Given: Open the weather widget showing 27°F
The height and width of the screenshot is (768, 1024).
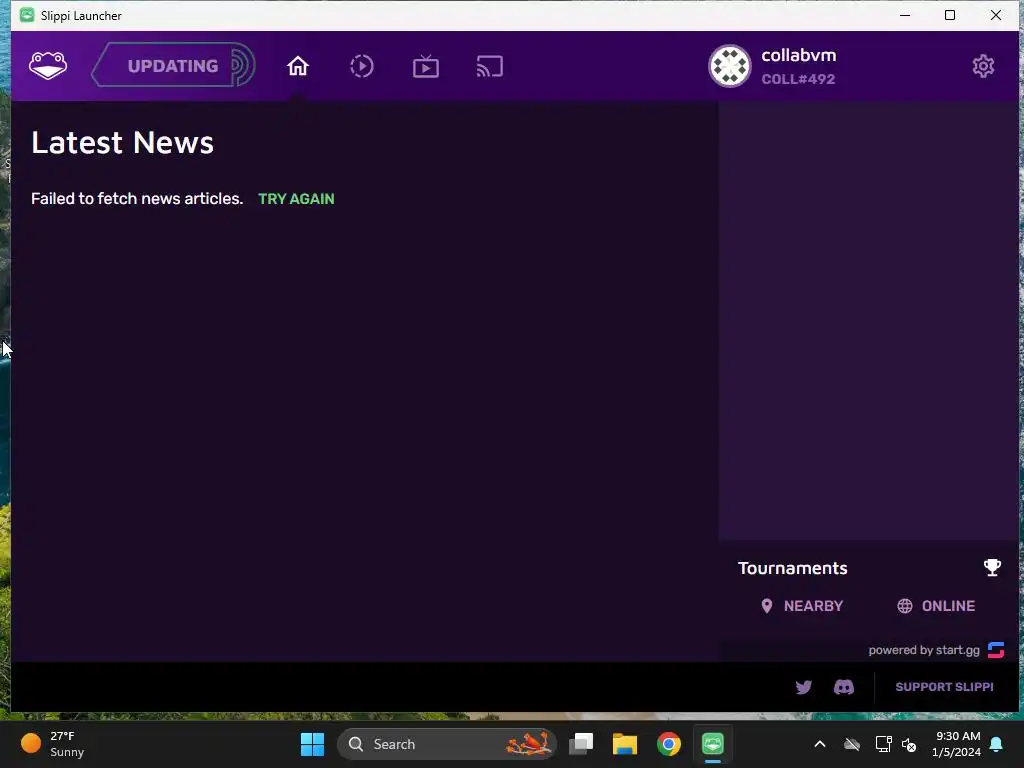Looking at the screenshot, I should [x=52, y=744].
